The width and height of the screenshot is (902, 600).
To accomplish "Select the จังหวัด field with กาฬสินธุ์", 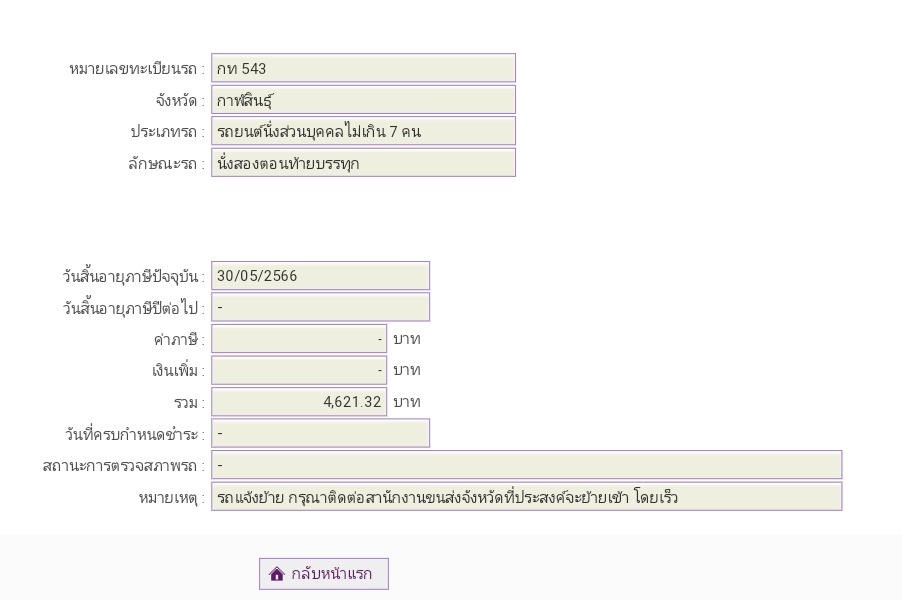I will click(x=363, y=100).
